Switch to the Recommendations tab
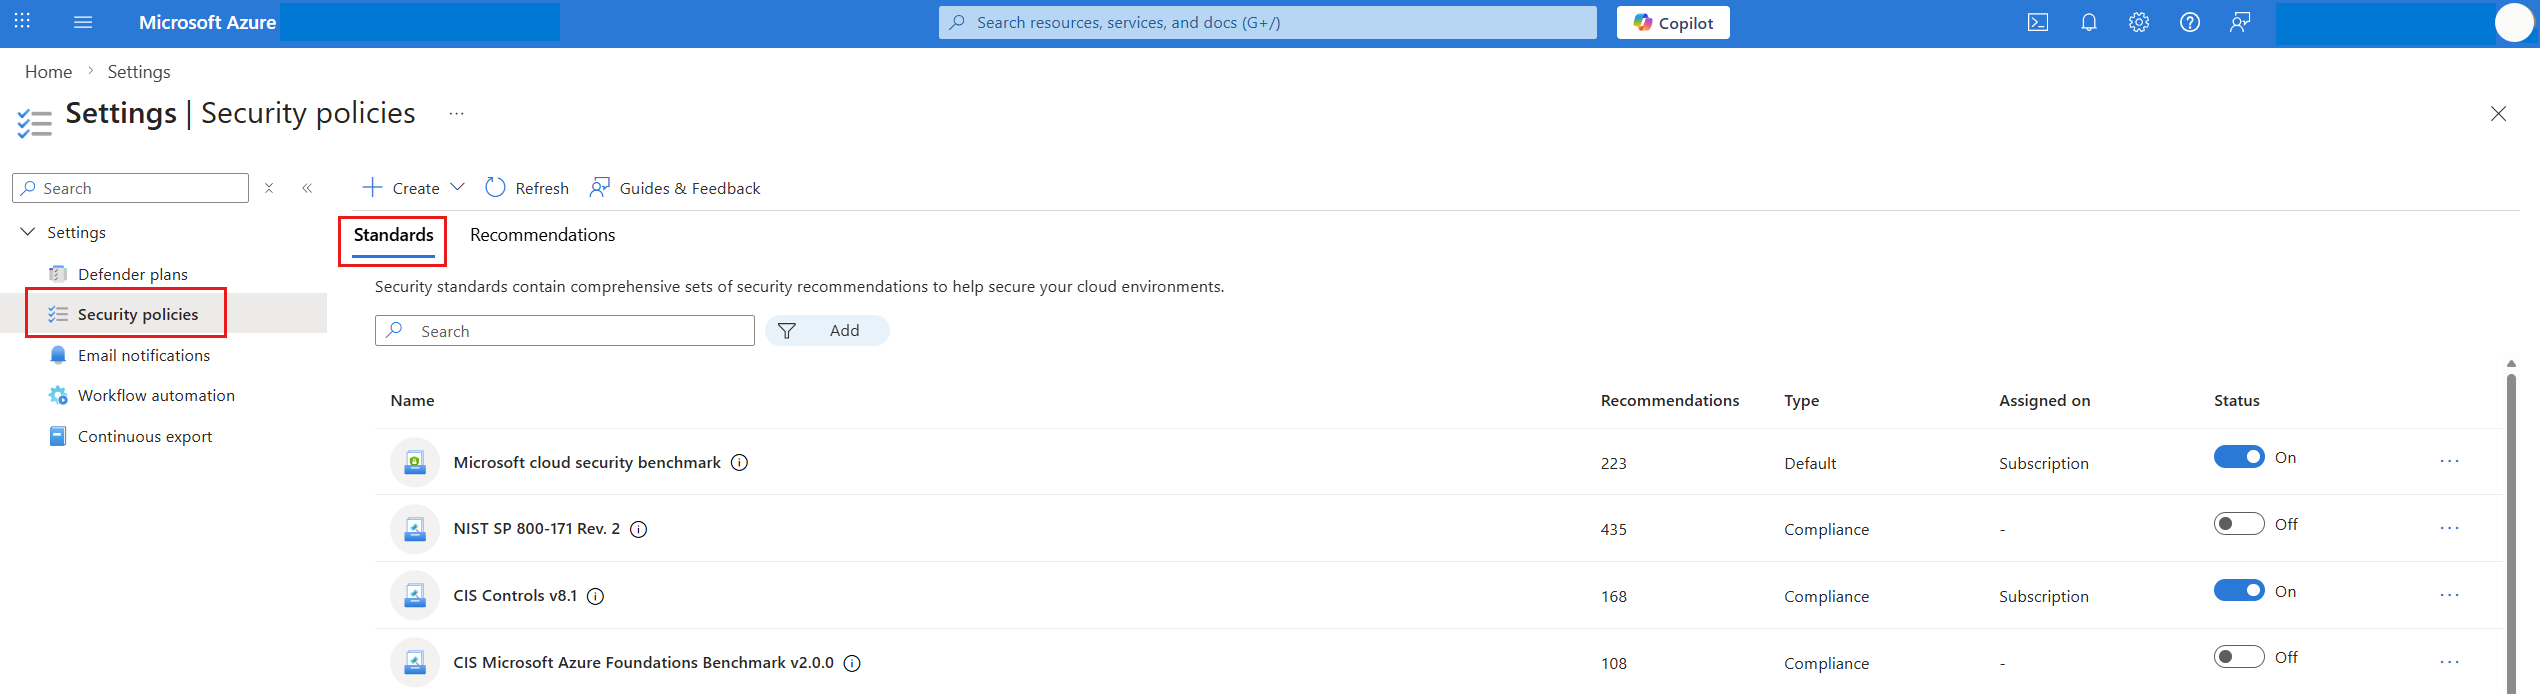2540x694 pixels. (543, 235)
